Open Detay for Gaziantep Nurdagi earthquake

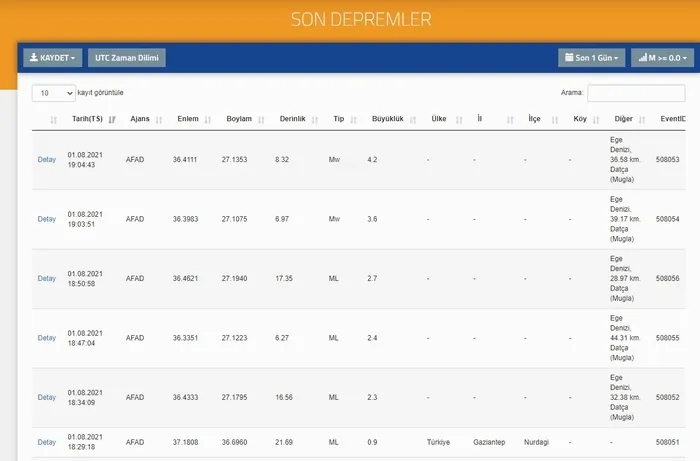47,442
